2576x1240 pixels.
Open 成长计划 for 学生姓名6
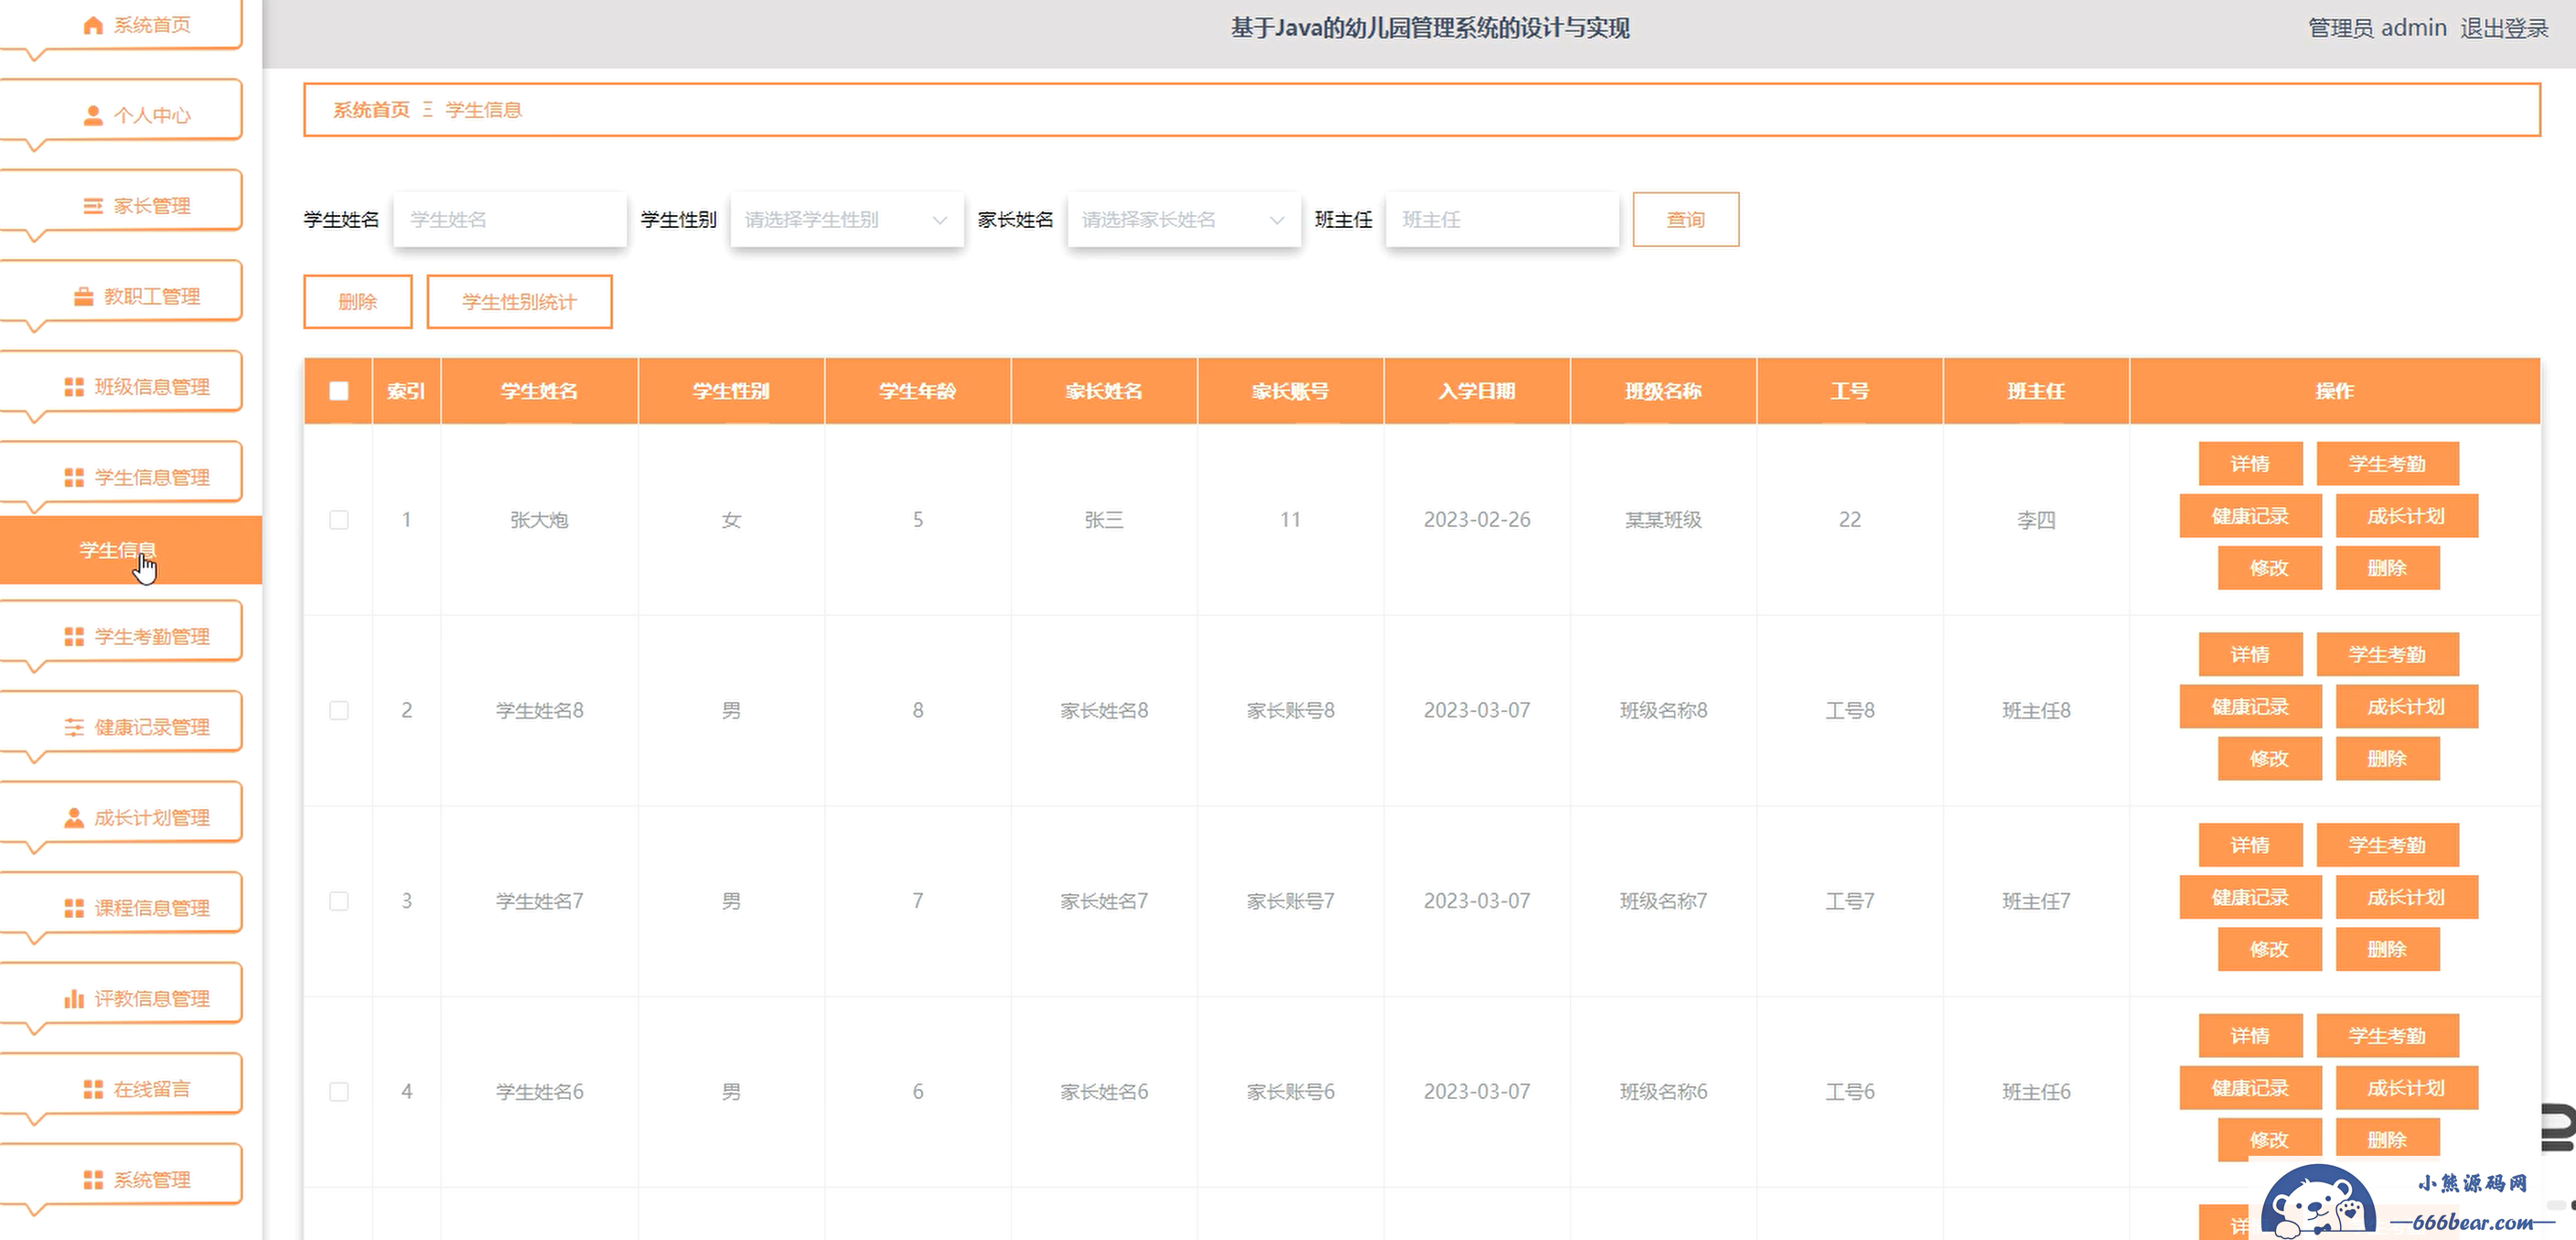(2406, 1088)
